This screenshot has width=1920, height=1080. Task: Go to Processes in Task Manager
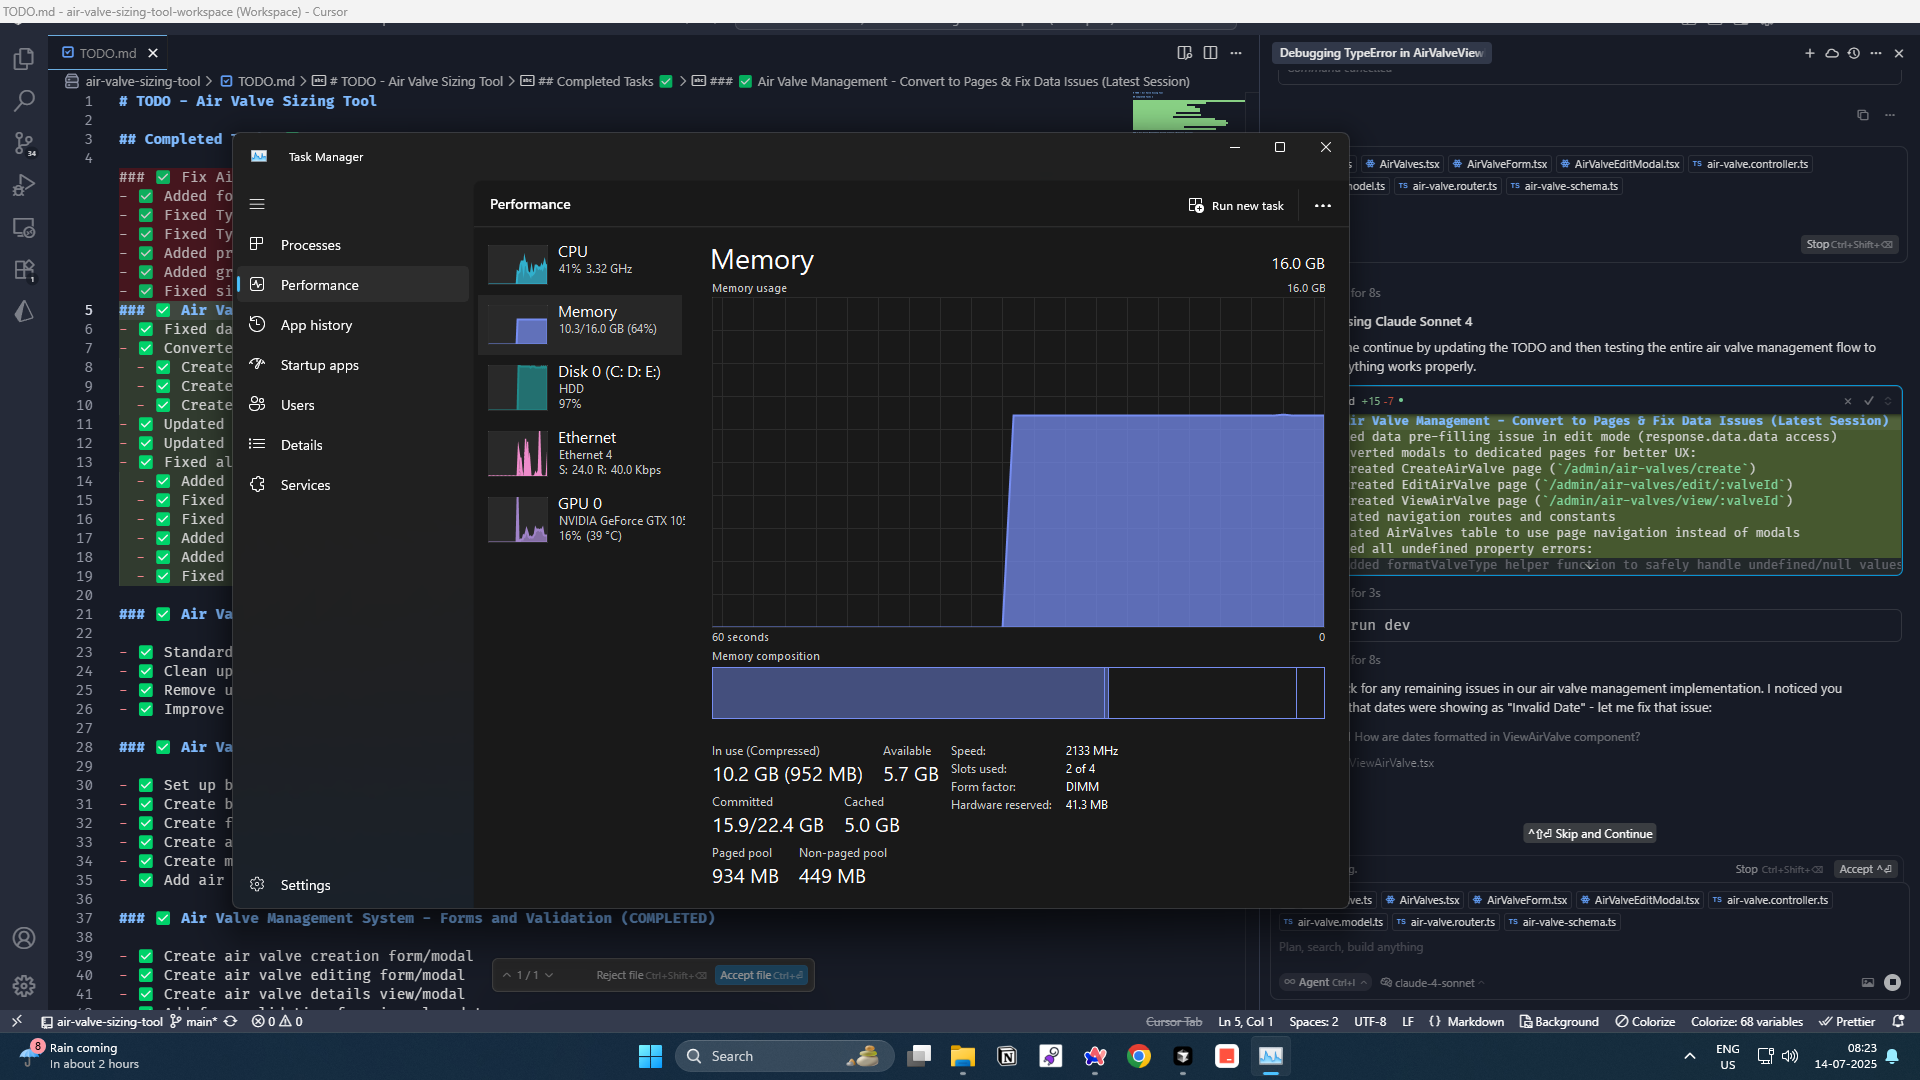(x=354, y=245)
